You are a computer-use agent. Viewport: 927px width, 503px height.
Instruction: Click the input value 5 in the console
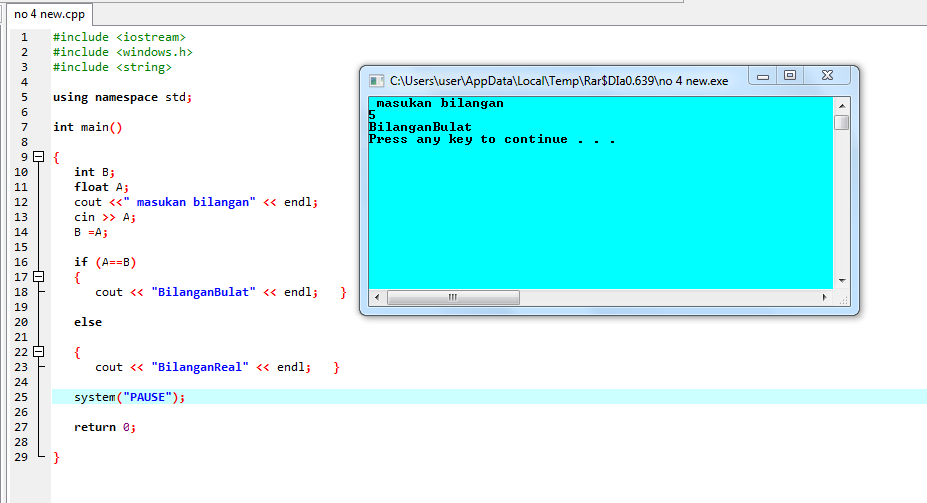372,115
